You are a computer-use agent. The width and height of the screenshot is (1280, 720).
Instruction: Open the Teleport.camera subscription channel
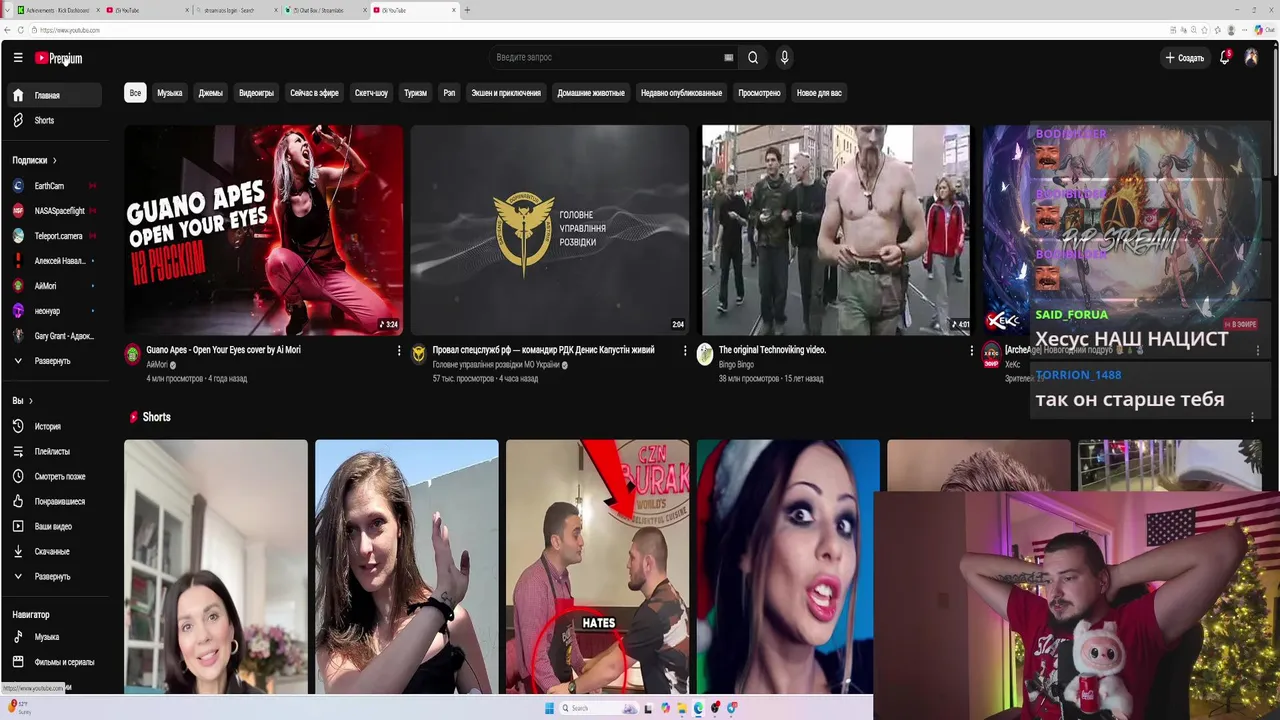pos(55,236)
